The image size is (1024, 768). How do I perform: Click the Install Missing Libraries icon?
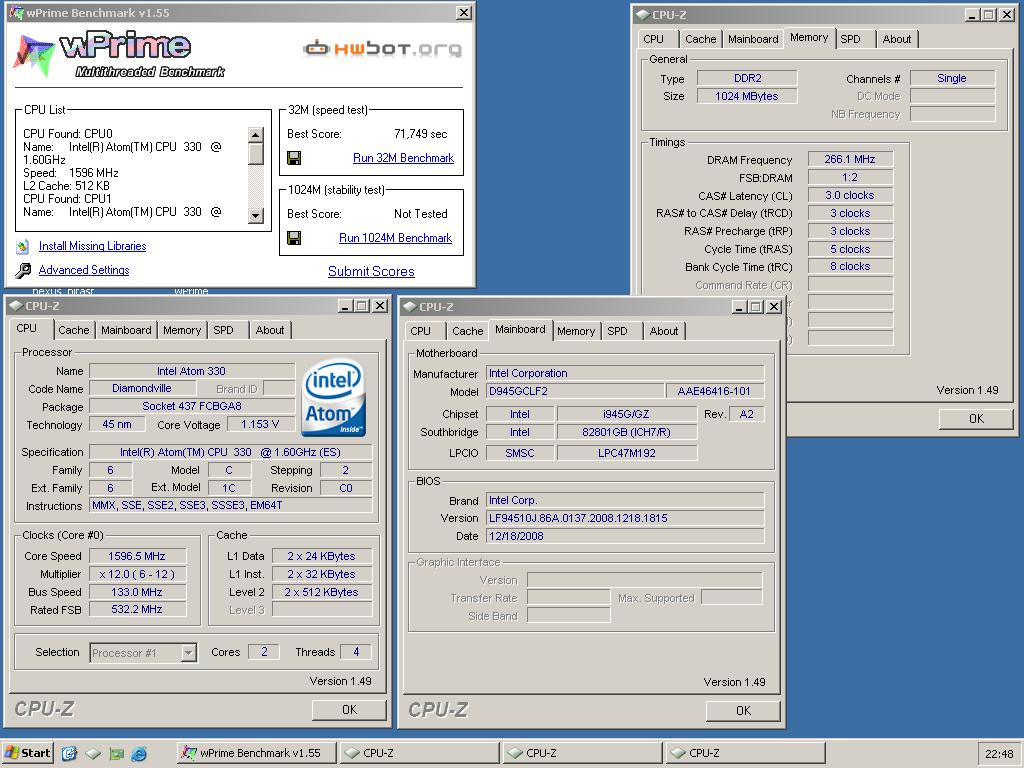pyautogui.click(x=23, y=246)
